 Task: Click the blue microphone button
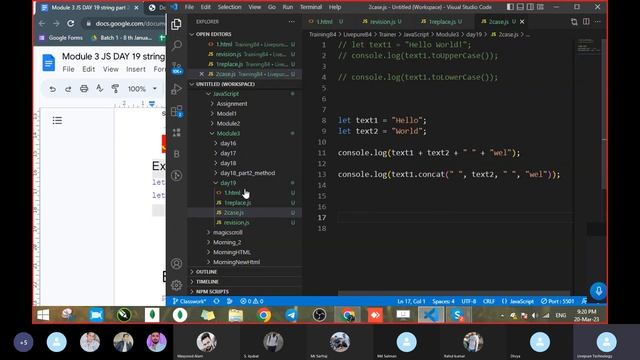598,291
